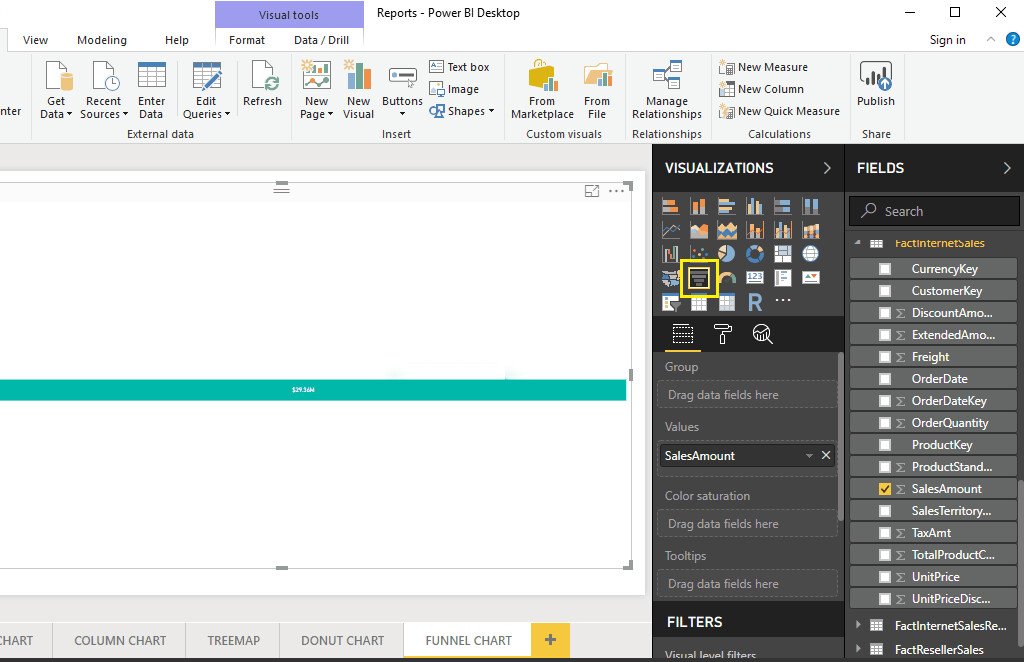Open the paint roller formatting pane
This screenshot has width=1024, height=662.
pos(722,334)
